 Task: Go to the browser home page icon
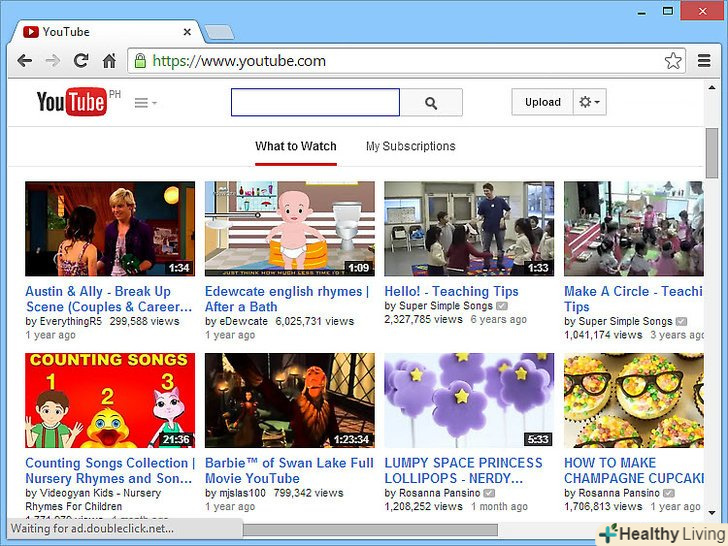tap(109, 61)
